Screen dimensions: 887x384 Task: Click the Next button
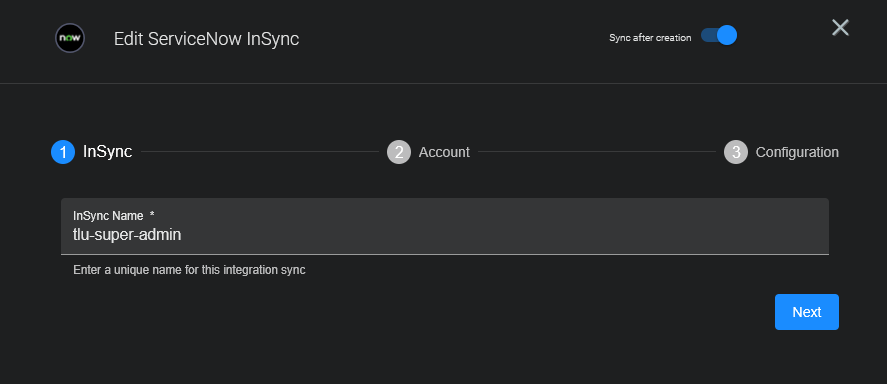pyautogui.click(x=807, y=312)
